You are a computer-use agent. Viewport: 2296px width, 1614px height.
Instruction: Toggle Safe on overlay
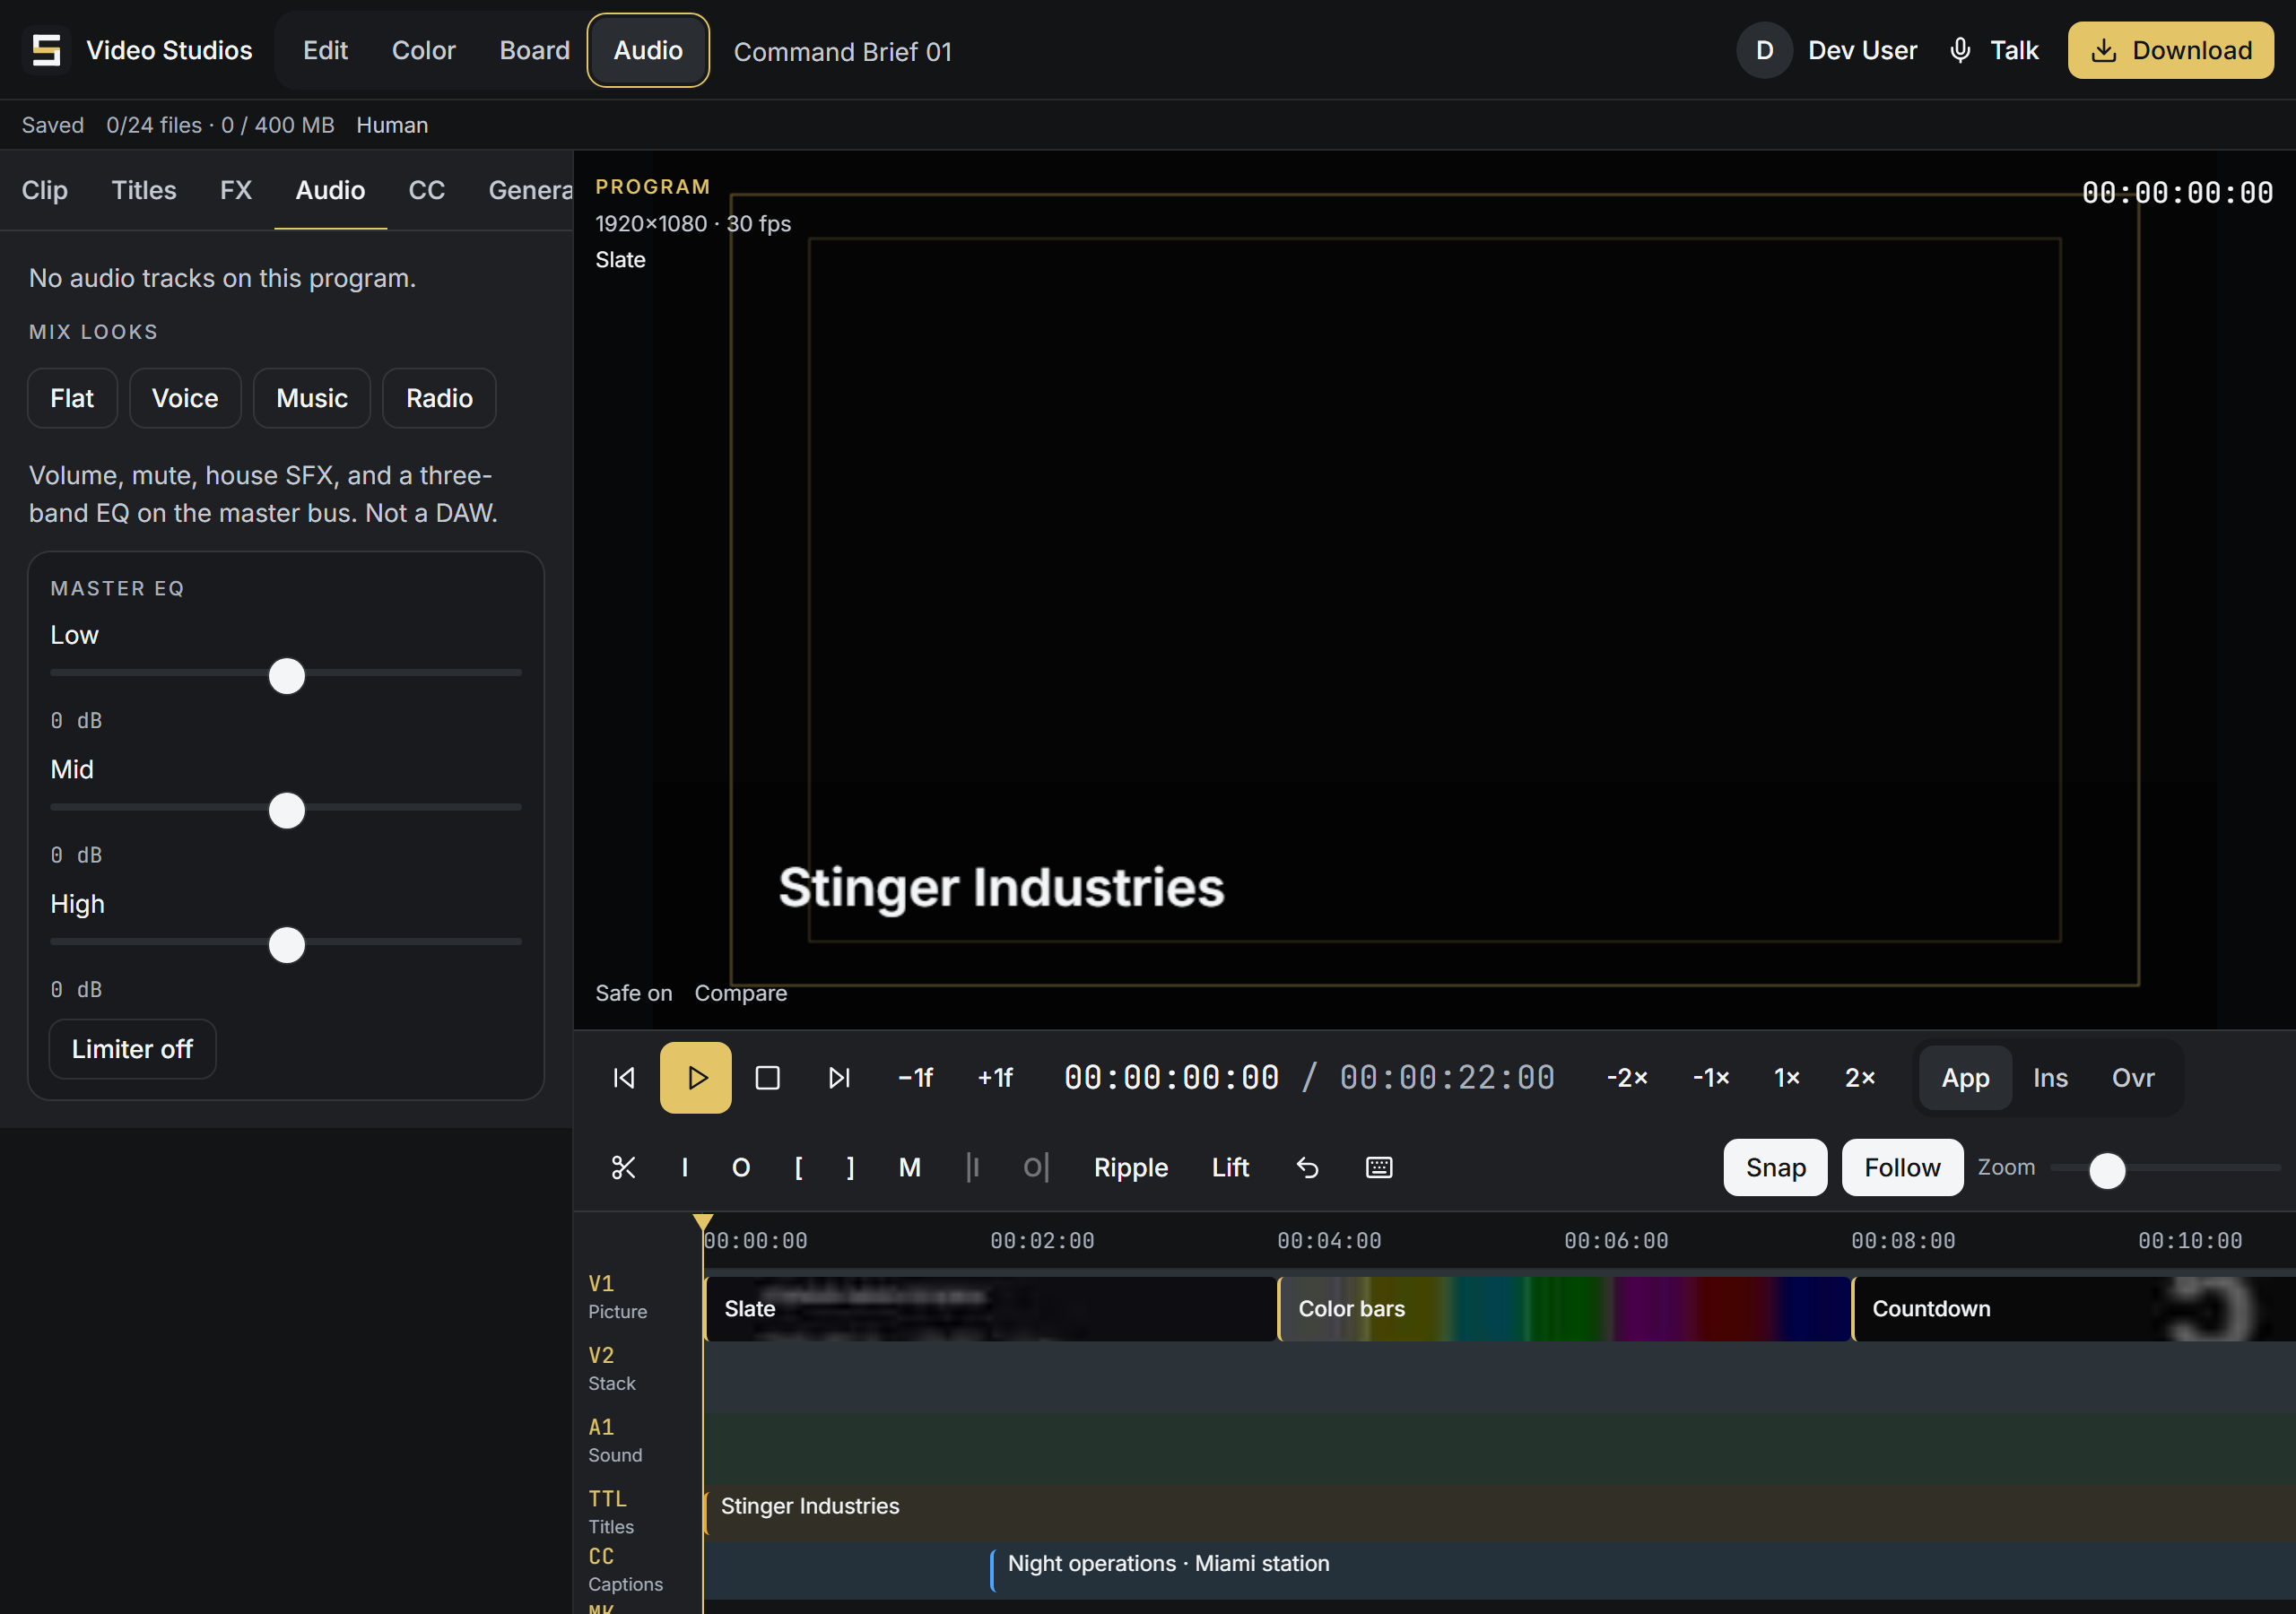[x=634, y=993]
